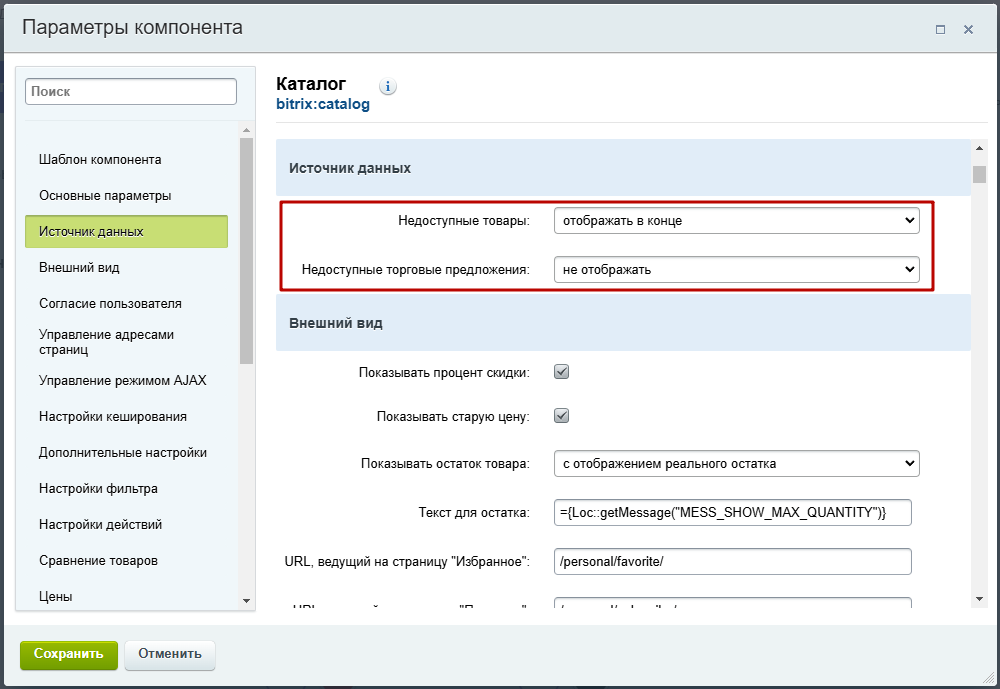
Task: Maximize the component parameters dialog
Action: [940, 29]
